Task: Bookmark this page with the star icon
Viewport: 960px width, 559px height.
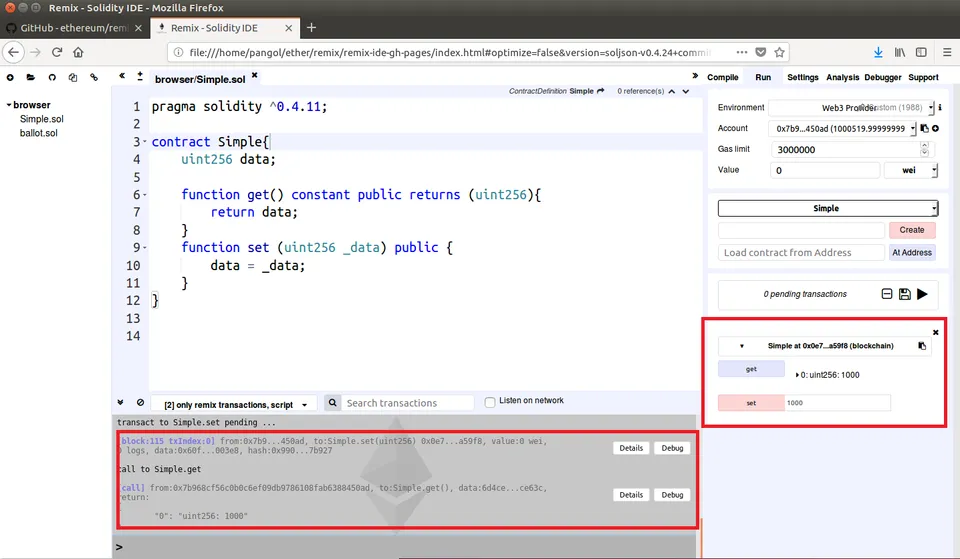Action: coord(779,52)
